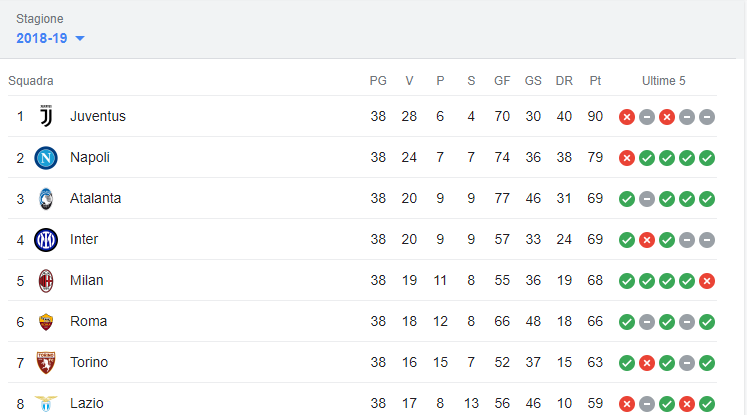
Task: Click the Lazio eagle crest icon
Action: click(46, 404)
